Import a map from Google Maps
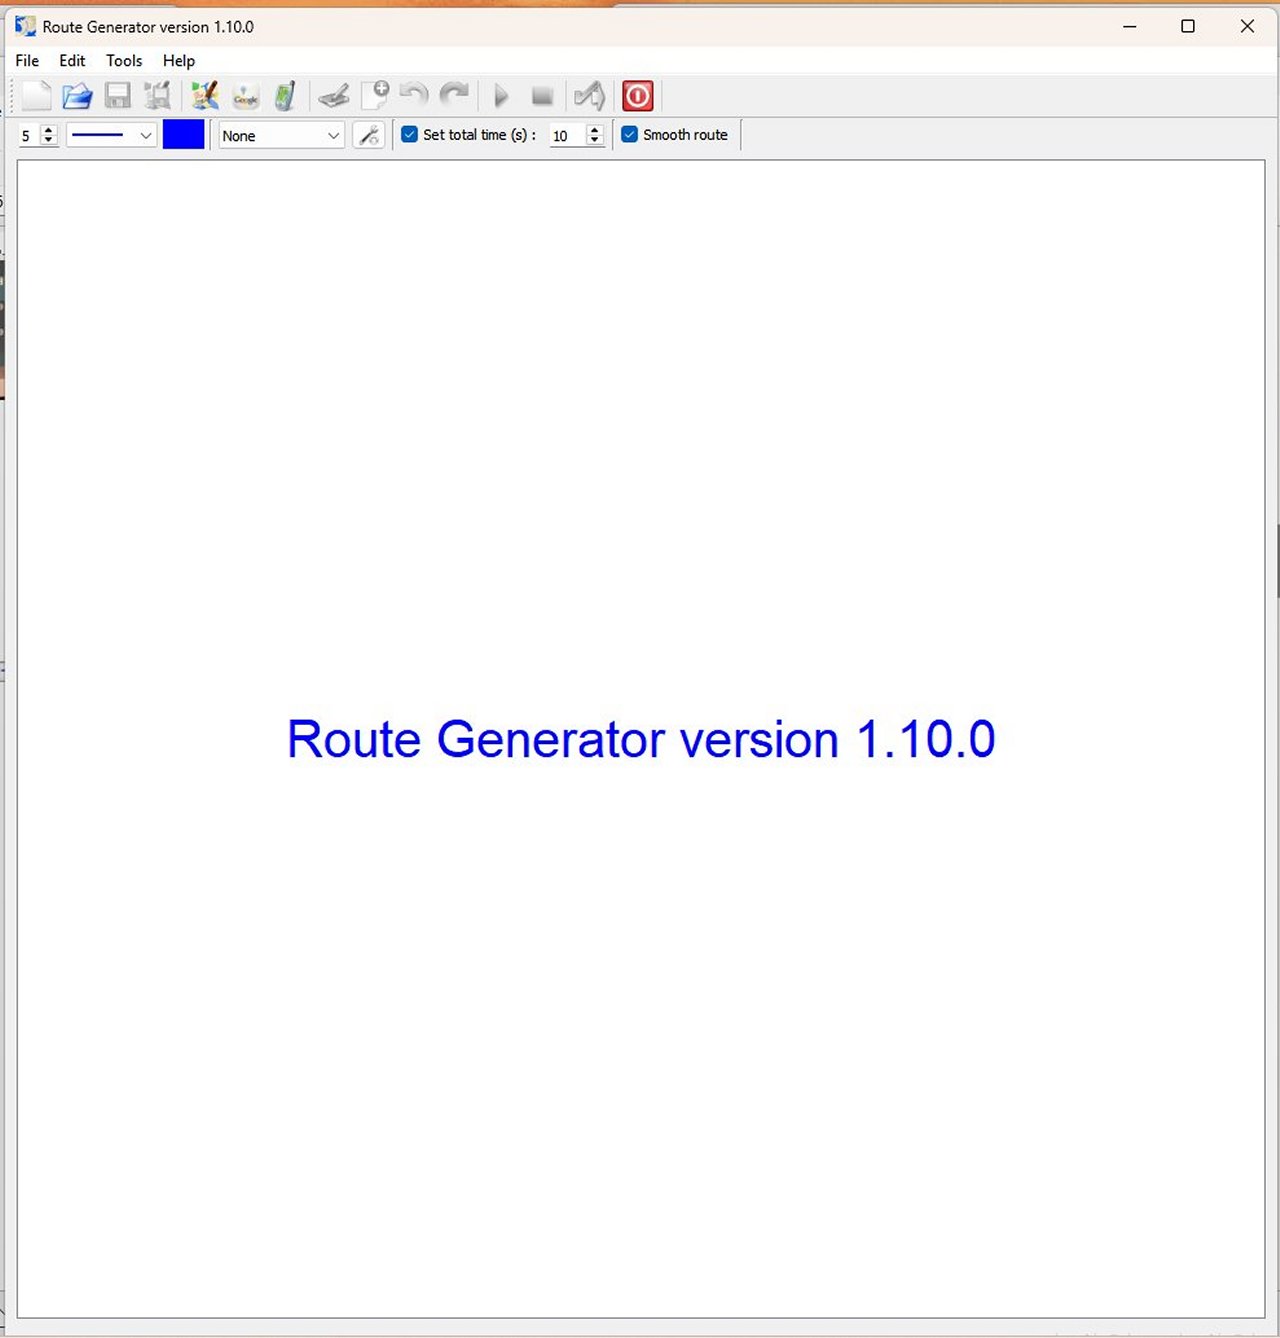 coord(245,96)
